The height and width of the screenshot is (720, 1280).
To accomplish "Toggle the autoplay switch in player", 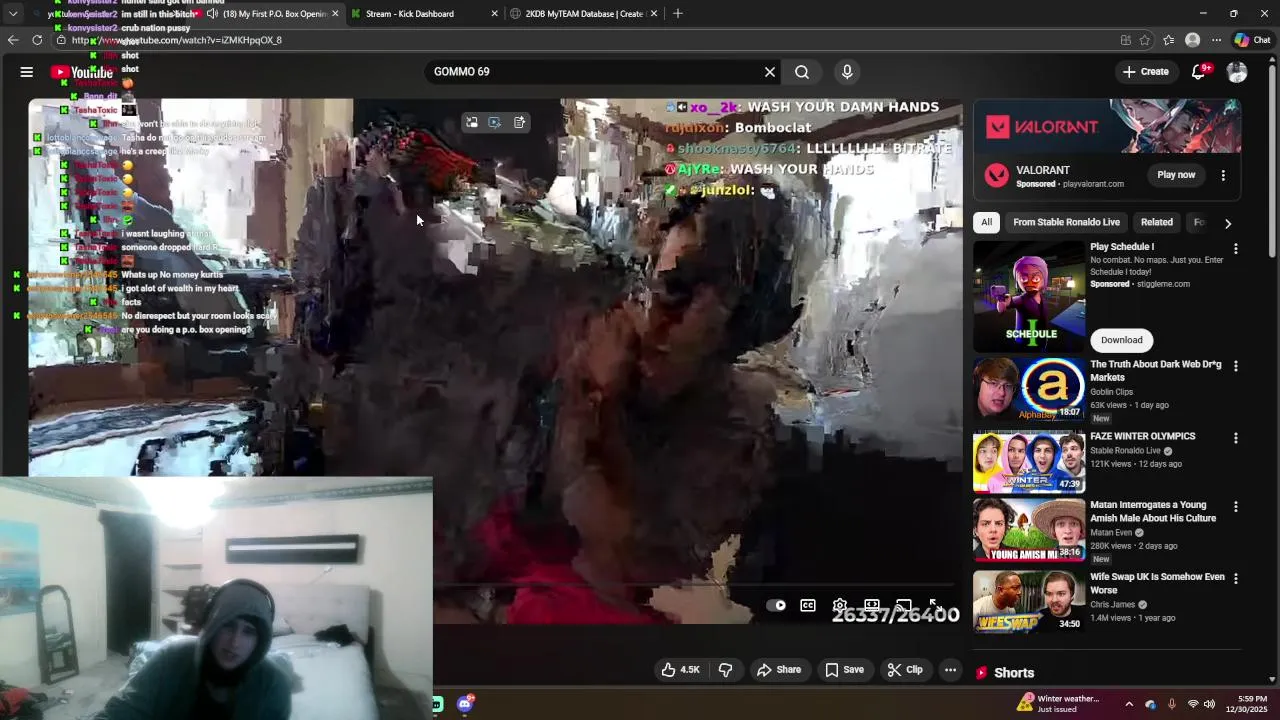I will 776,605.
